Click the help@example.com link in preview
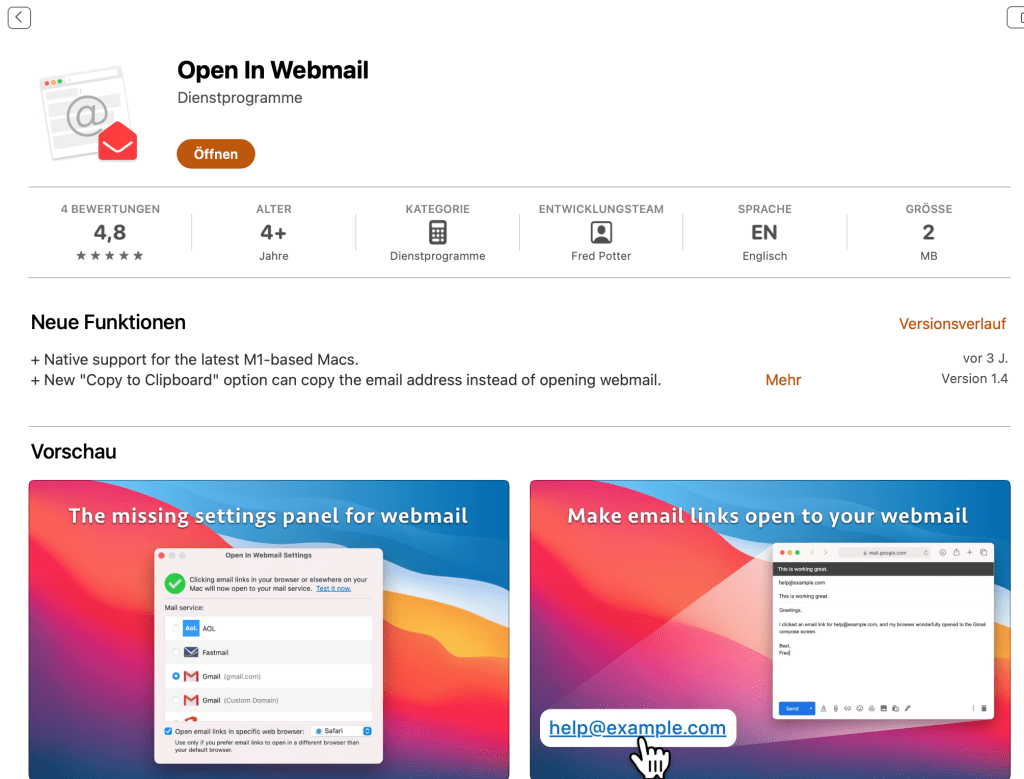 [x=637, y=727]
